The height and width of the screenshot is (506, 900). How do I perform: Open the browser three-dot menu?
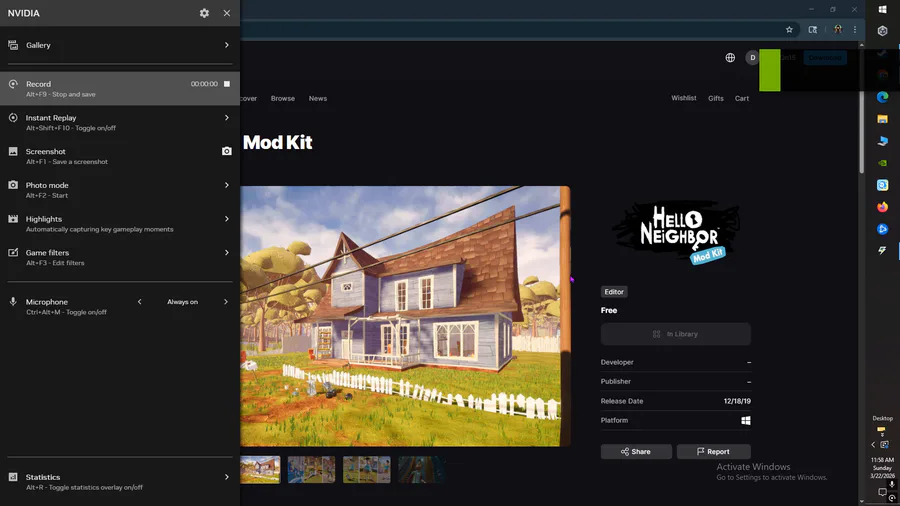[855, 29]
